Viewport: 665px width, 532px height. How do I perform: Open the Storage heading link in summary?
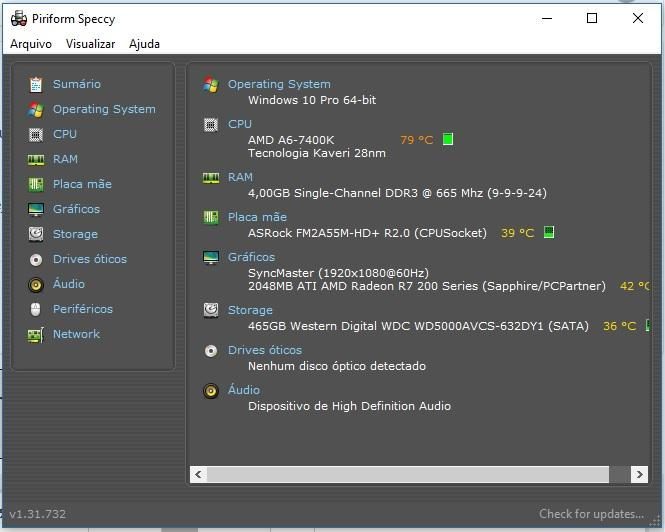pyautogui.click(x=250, y=310)
